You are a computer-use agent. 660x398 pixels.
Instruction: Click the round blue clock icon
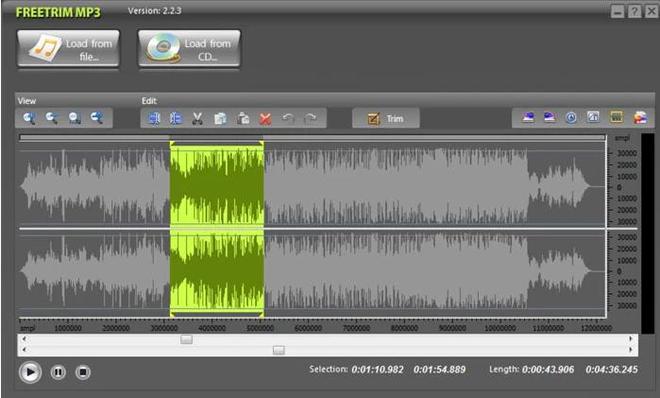tap(571, 117)
